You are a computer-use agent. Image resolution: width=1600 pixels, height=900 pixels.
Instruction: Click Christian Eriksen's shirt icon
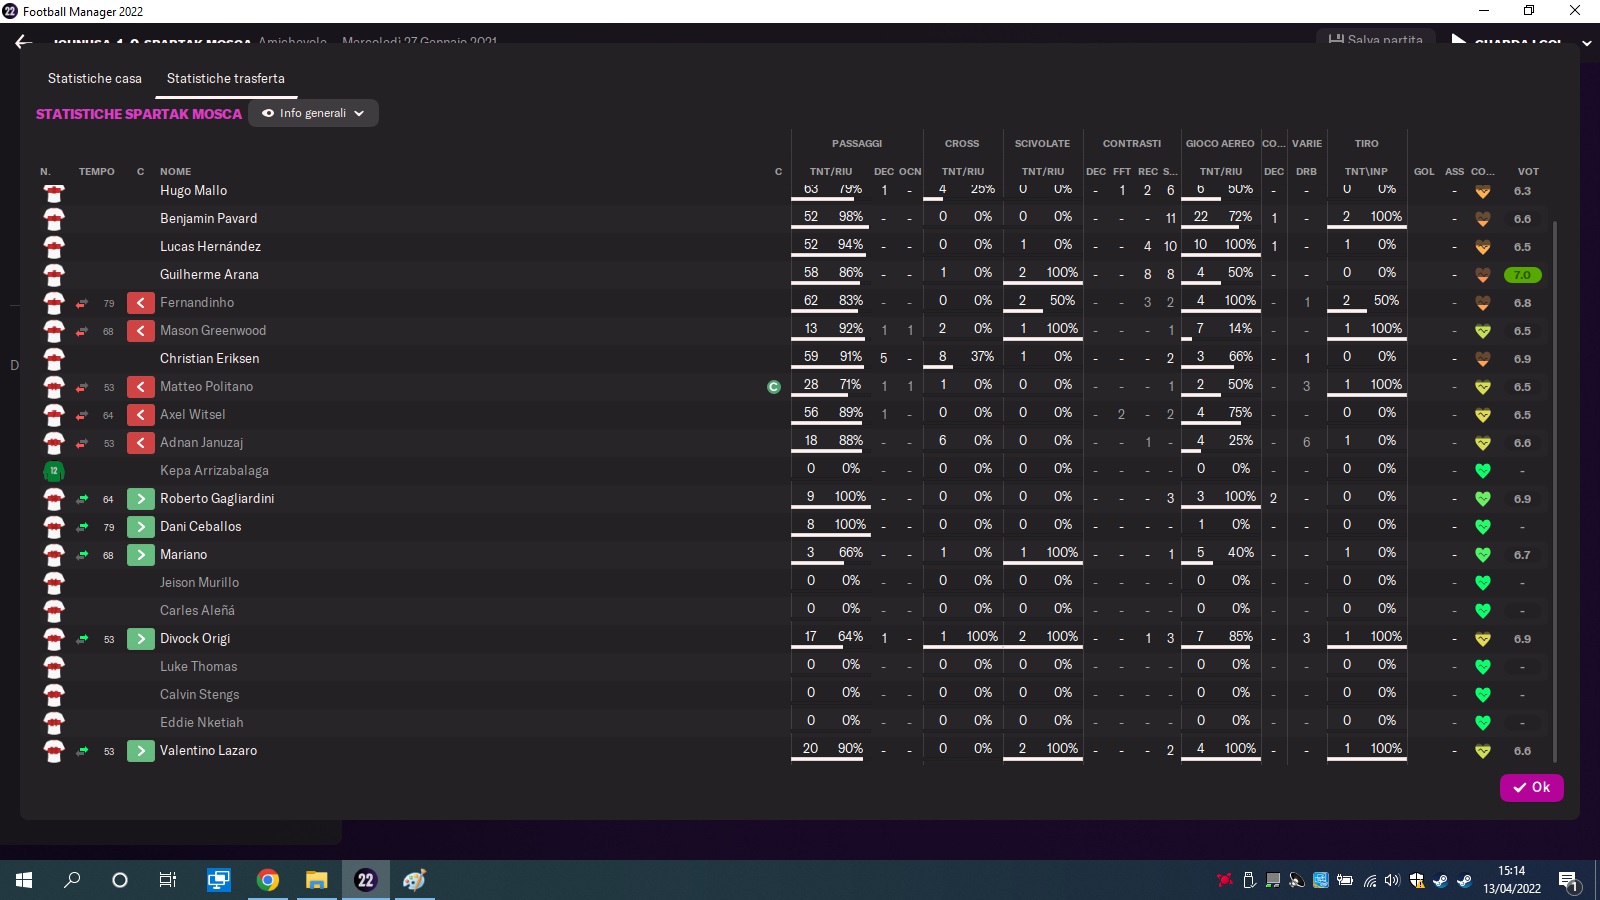[x=54, y=358]
